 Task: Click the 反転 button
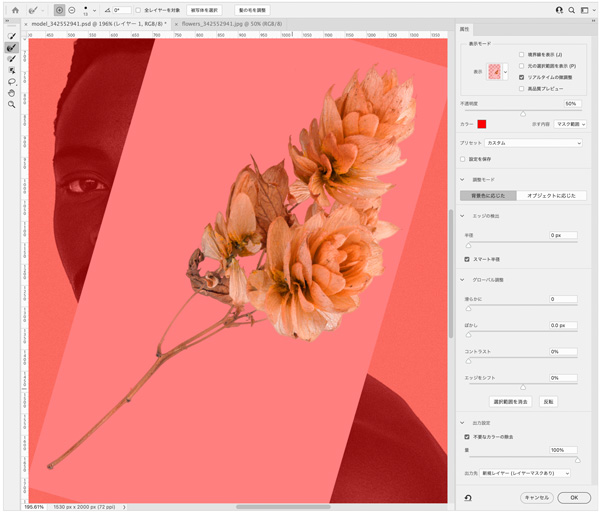(548, 402)
